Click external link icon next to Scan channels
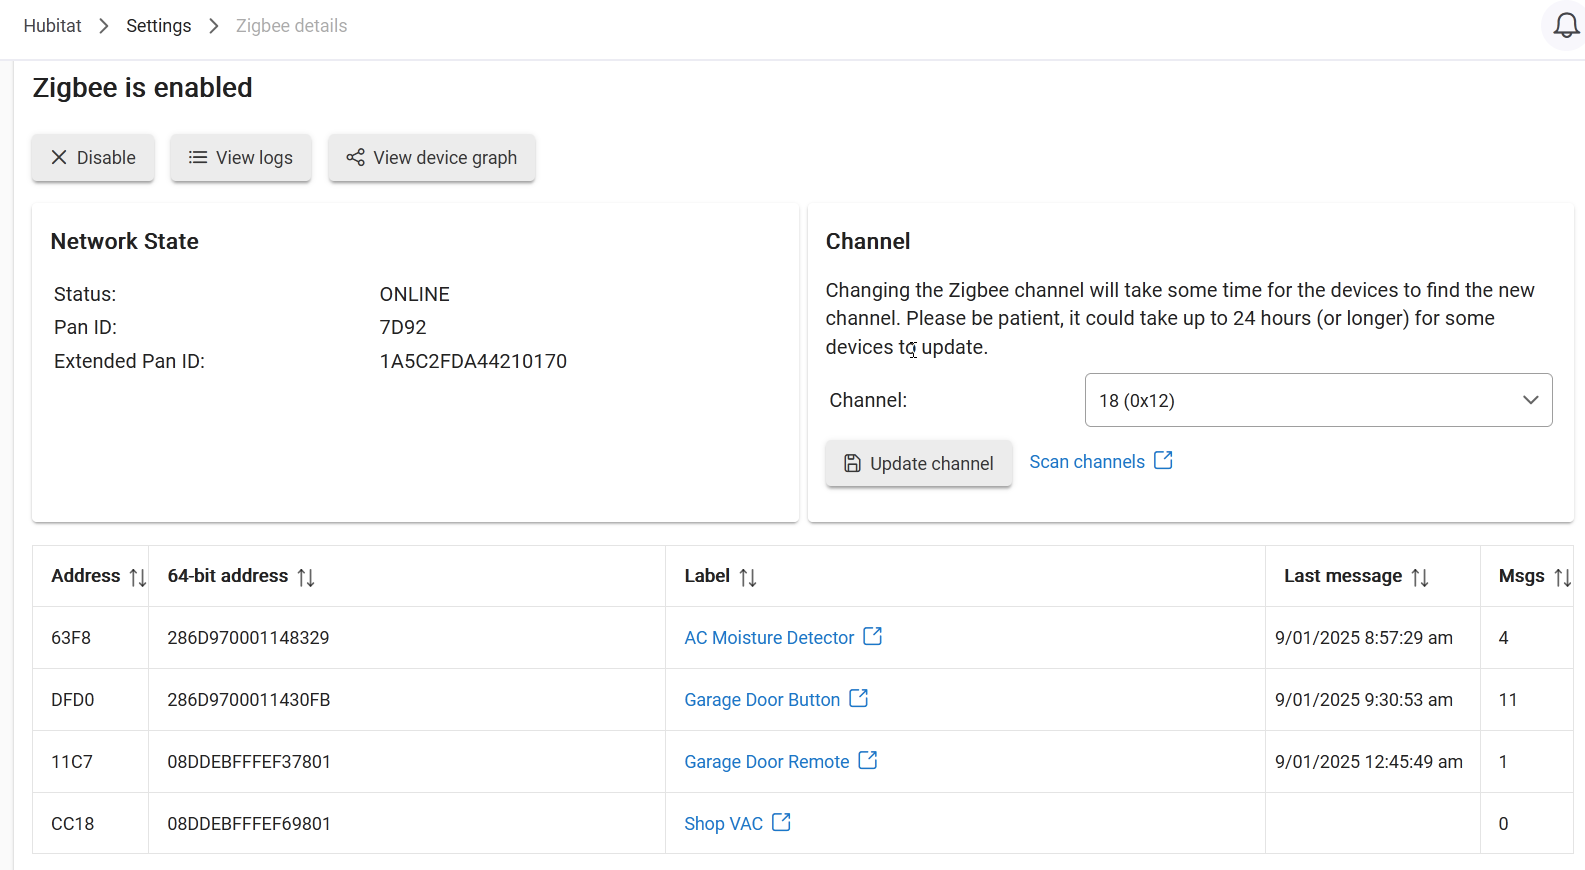Viewport: 1585px width, 870px height. click(1163, 460)
